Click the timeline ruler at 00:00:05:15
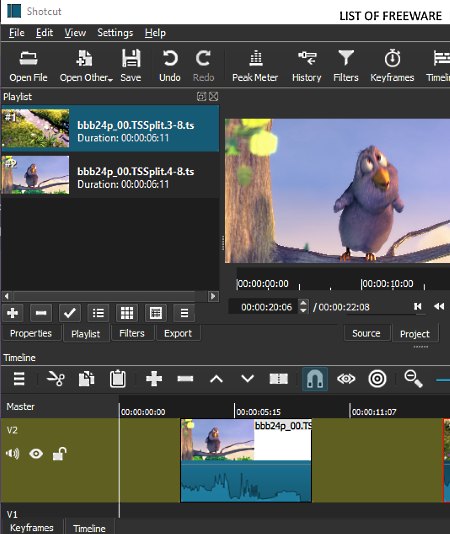Viewport: 450px width, 534px height. click(258, 412)
